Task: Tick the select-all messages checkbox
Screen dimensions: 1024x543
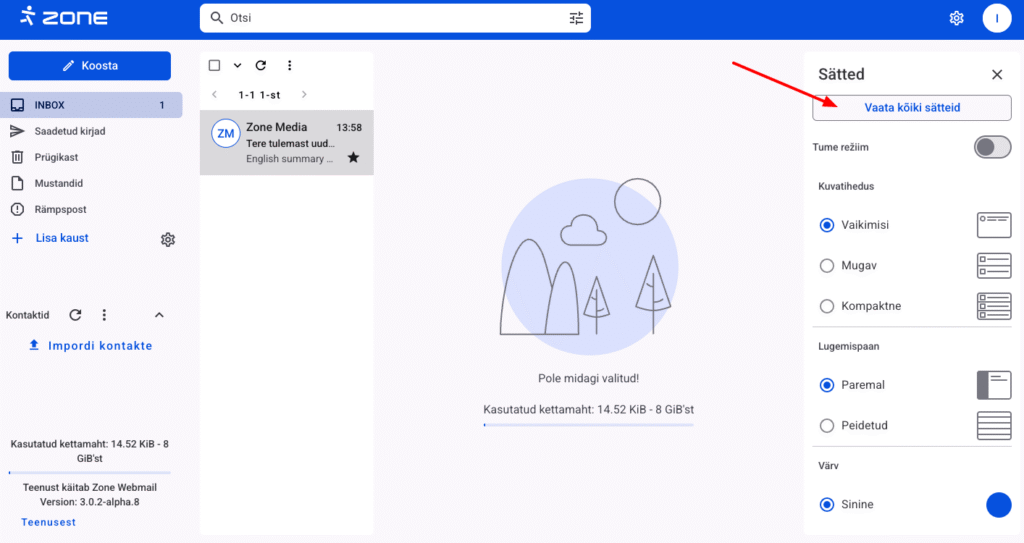Action: [x=214, y=66]
